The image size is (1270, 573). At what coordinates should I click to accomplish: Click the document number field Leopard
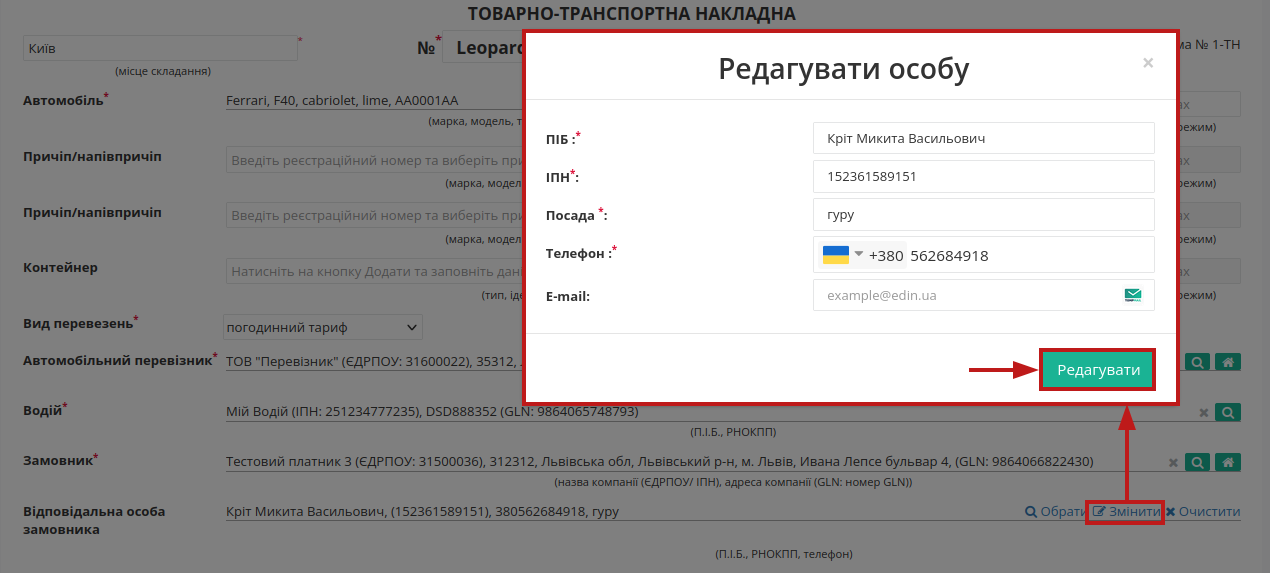point(484,47)
